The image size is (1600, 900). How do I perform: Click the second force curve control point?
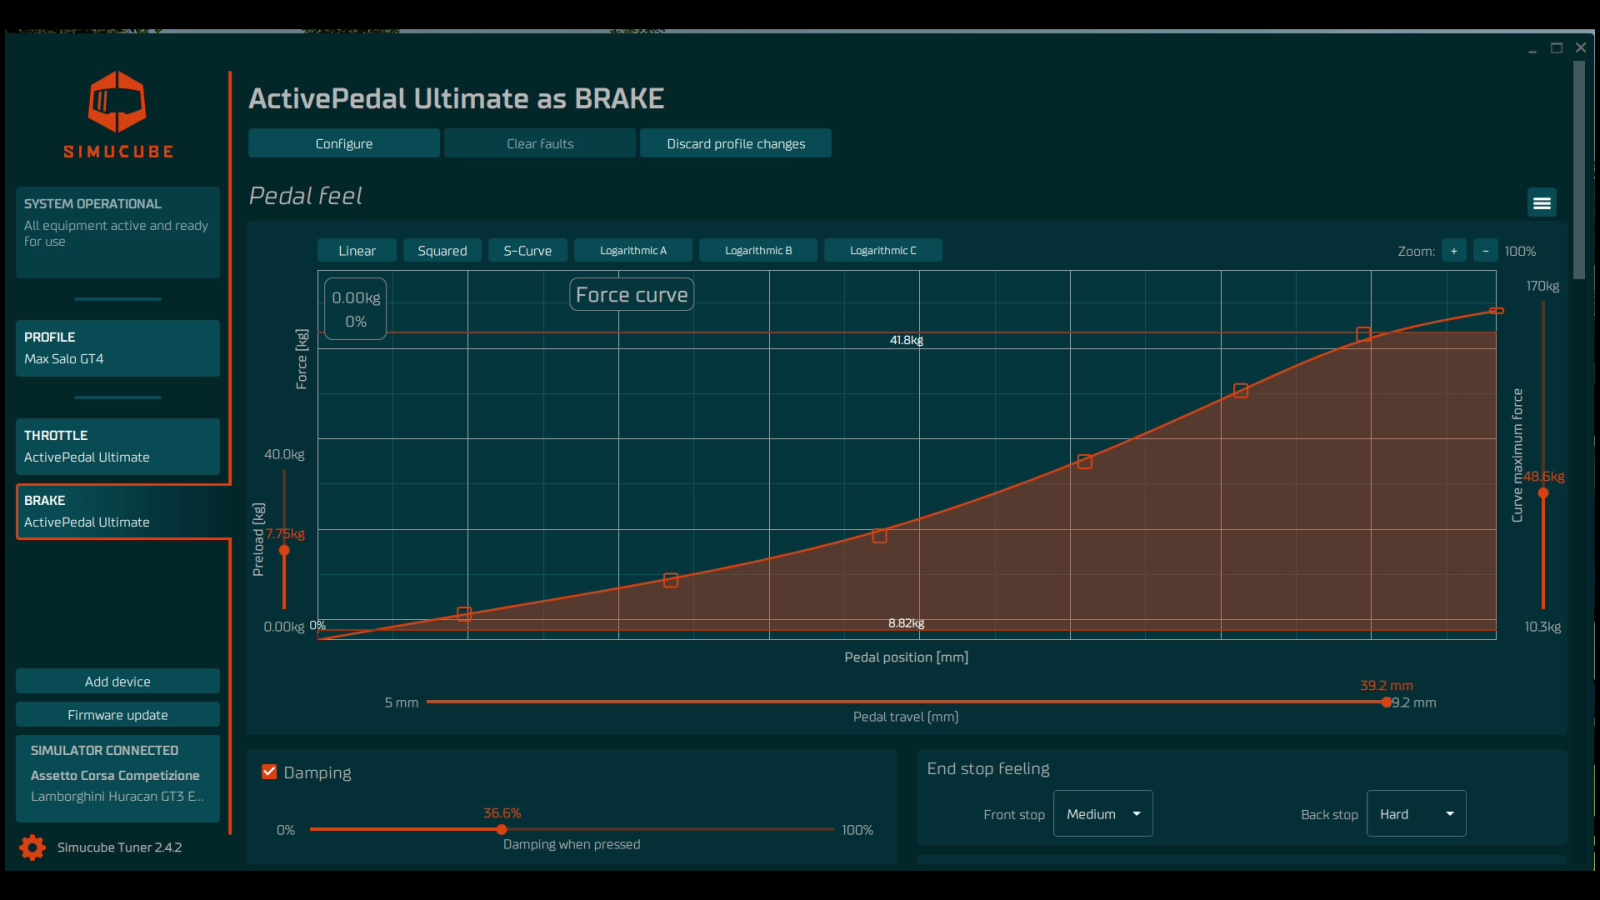point(671,580)
